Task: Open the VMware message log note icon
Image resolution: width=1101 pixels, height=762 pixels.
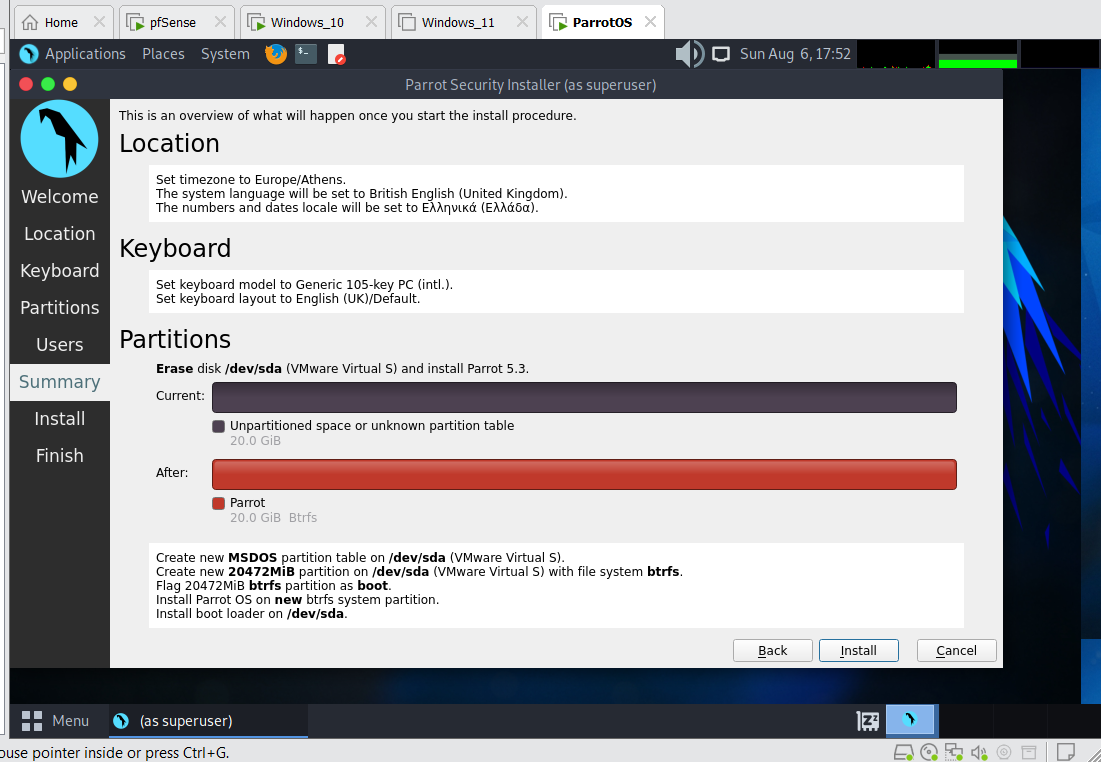Action: coord(1066,752)
